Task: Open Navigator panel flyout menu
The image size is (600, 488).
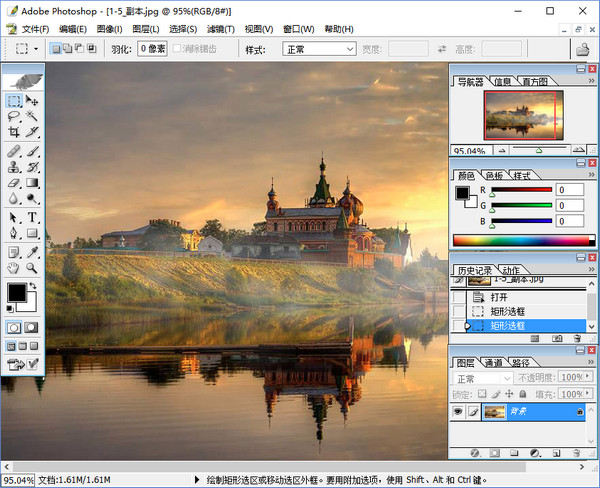Action: 590,81
